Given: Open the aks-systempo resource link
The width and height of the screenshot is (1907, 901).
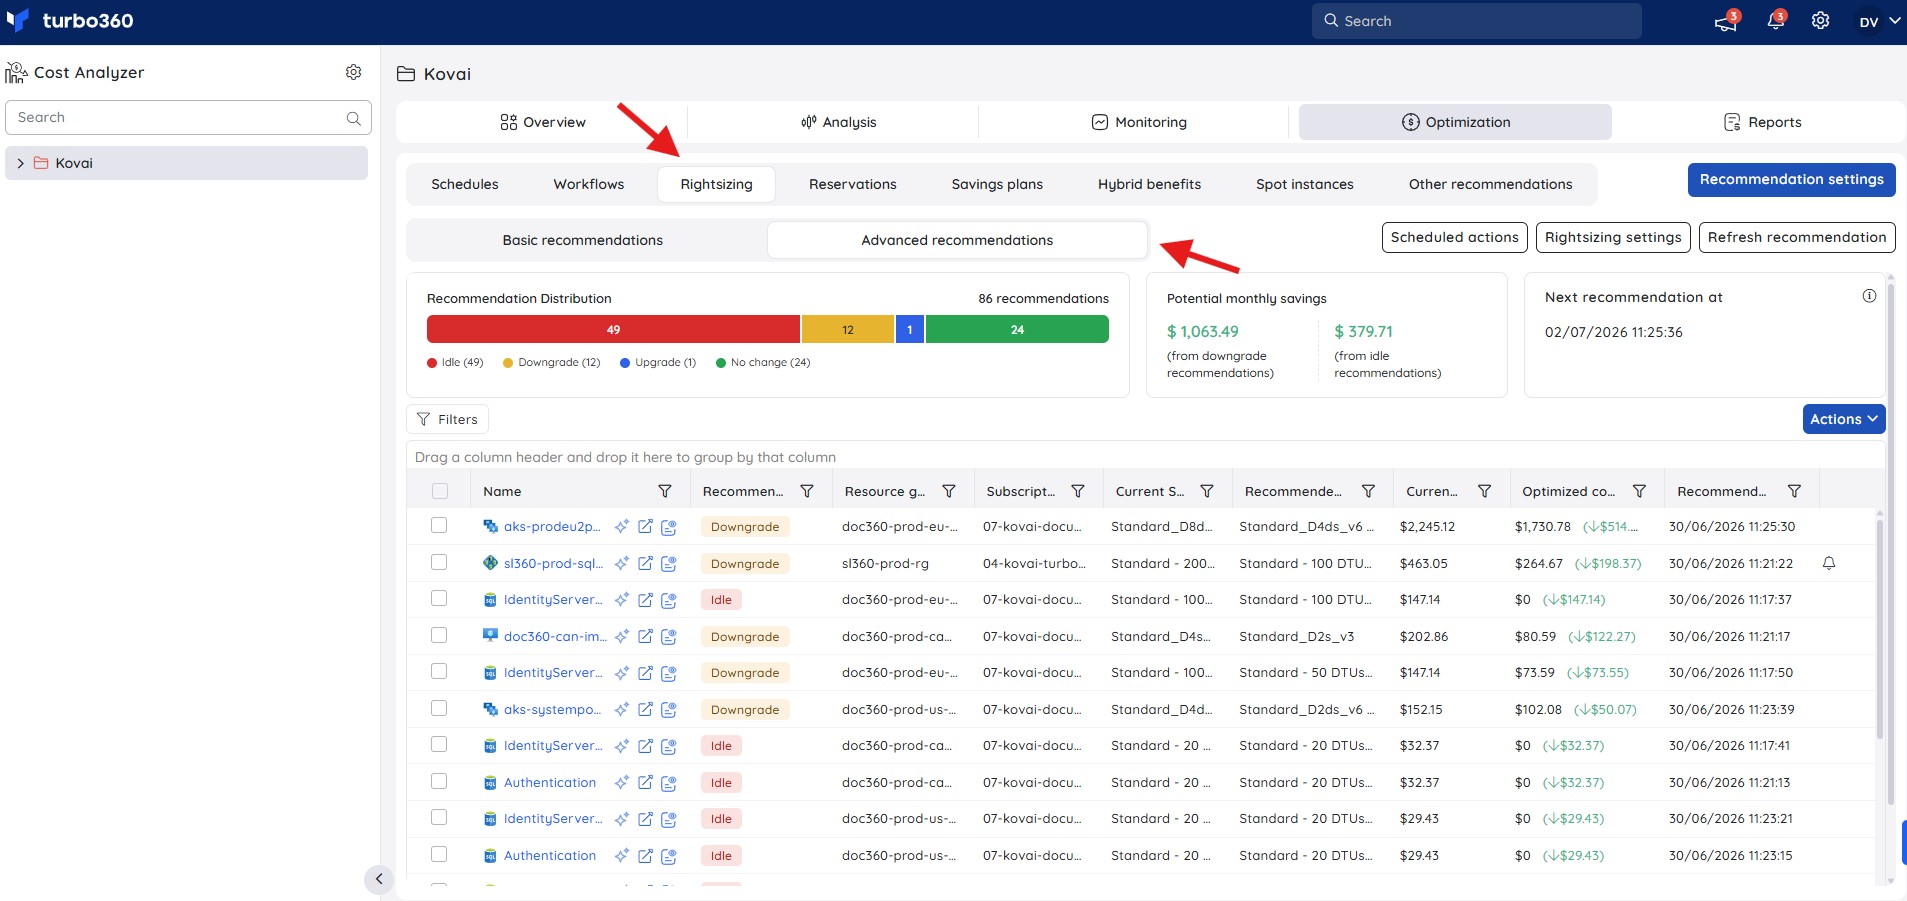Looking at the screenshot, I should (x=552, y=709).
